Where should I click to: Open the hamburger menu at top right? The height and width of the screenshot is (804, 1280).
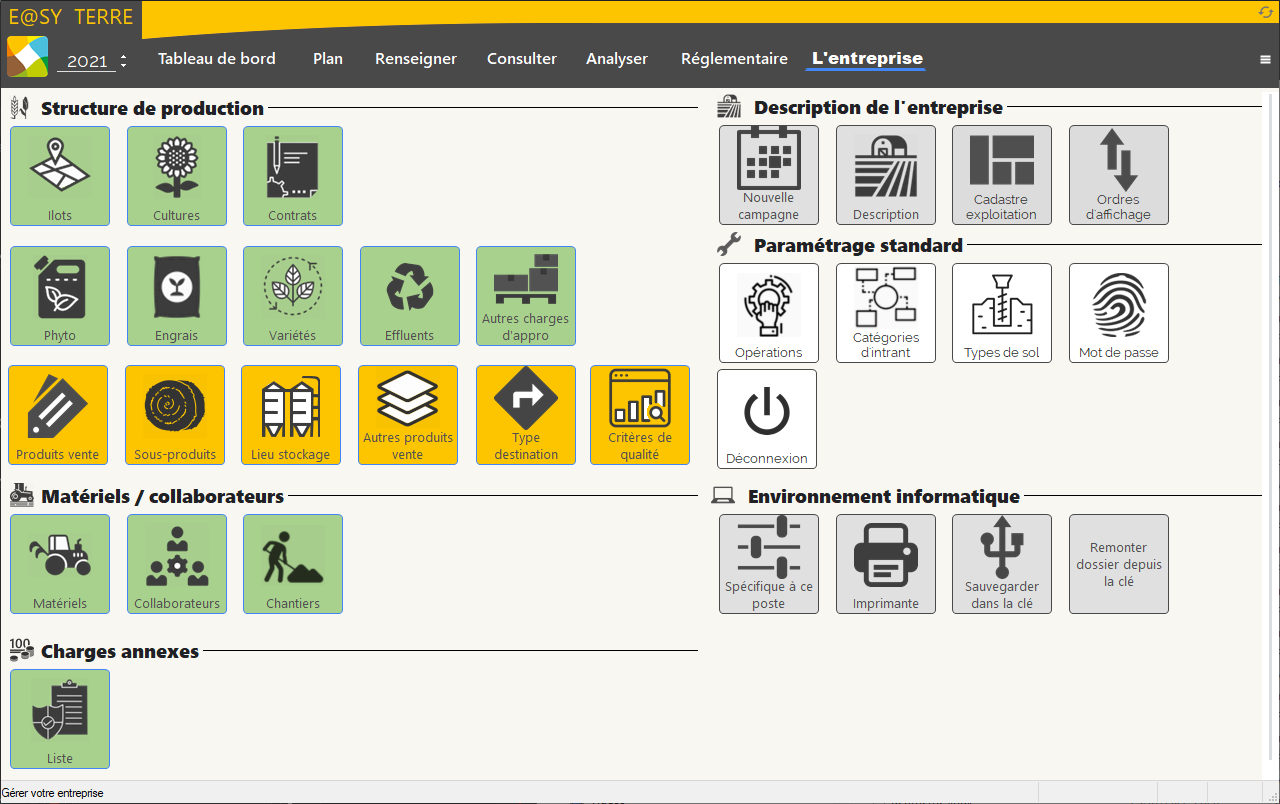click(1265, 59)
